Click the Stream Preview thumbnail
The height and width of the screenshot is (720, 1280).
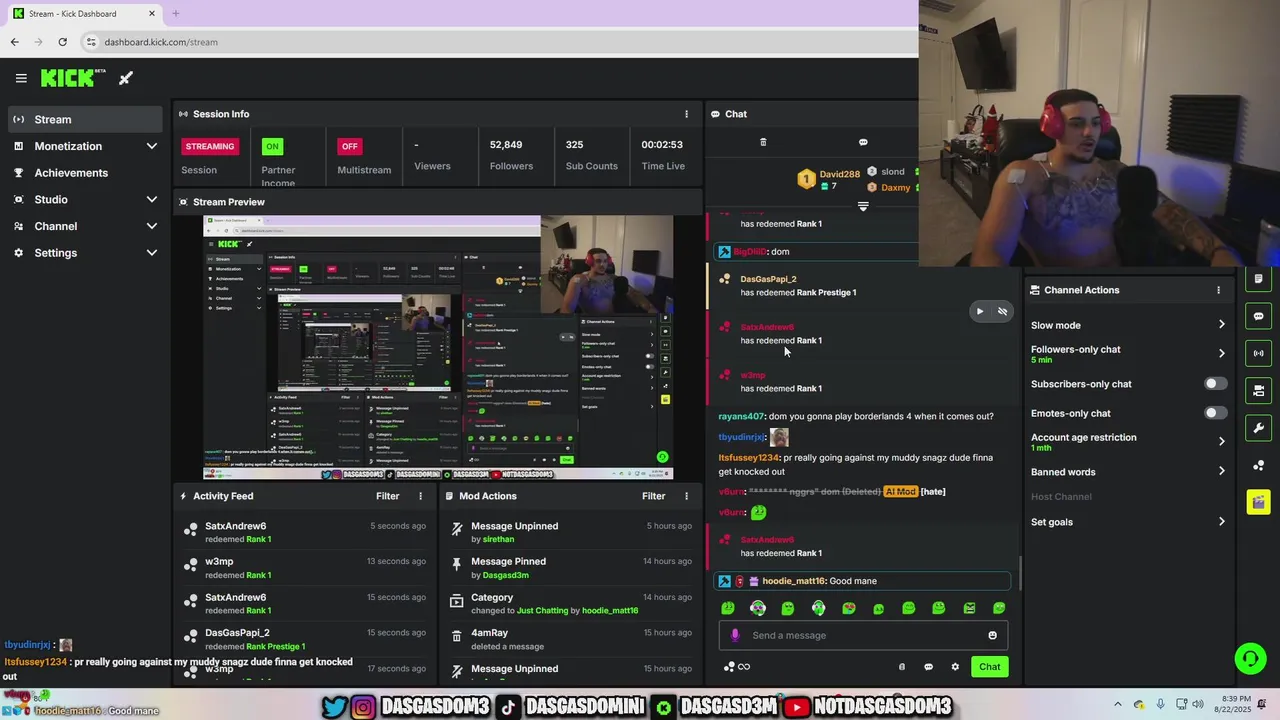coord(438,348)
